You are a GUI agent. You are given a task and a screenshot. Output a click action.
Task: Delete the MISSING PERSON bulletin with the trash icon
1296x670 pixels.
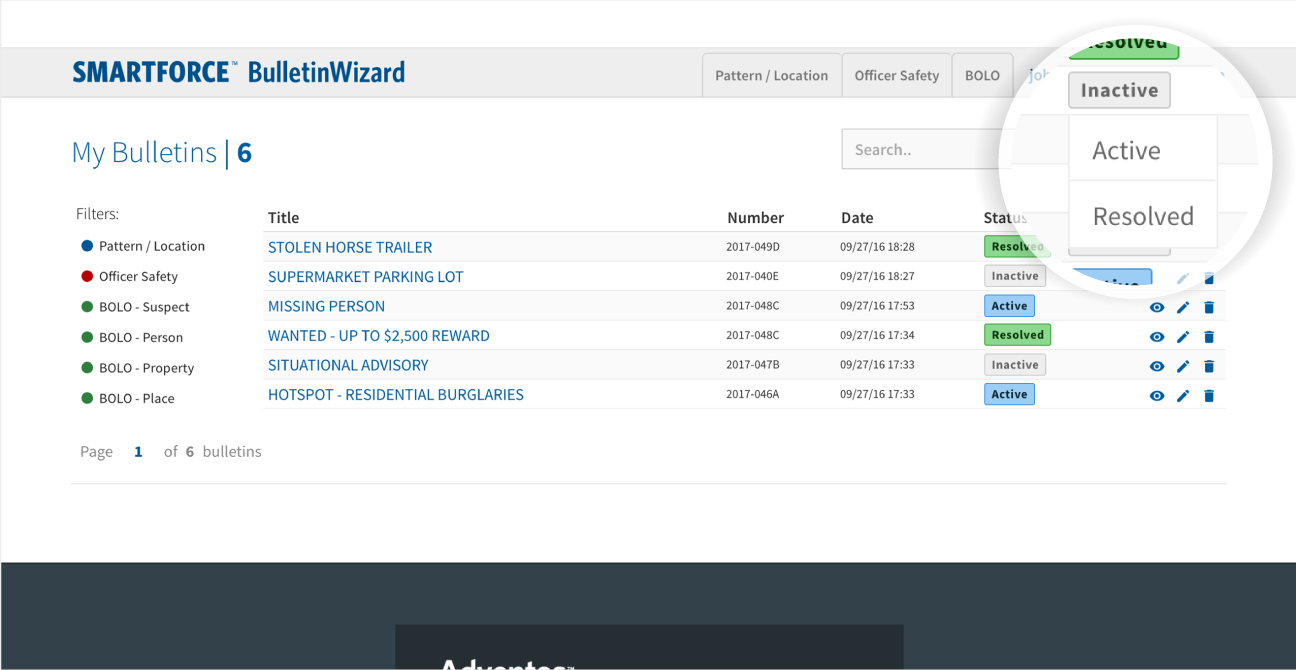[1209, 308]
